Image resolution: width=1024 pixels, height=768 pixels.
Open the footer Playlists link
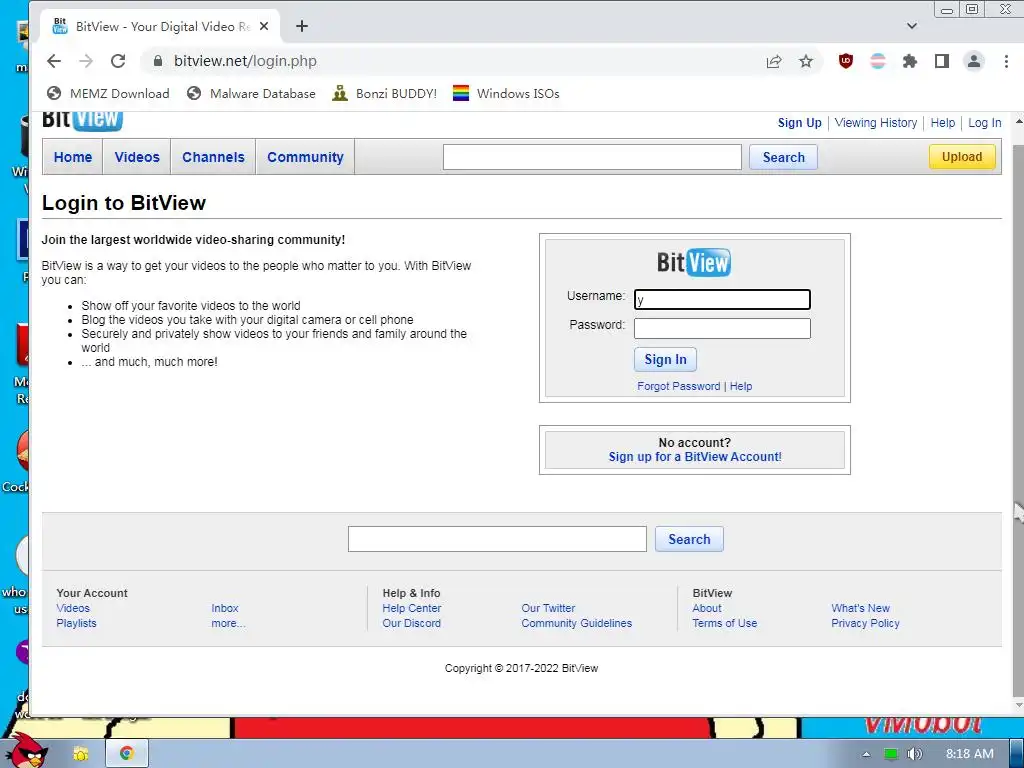point(76,623)
